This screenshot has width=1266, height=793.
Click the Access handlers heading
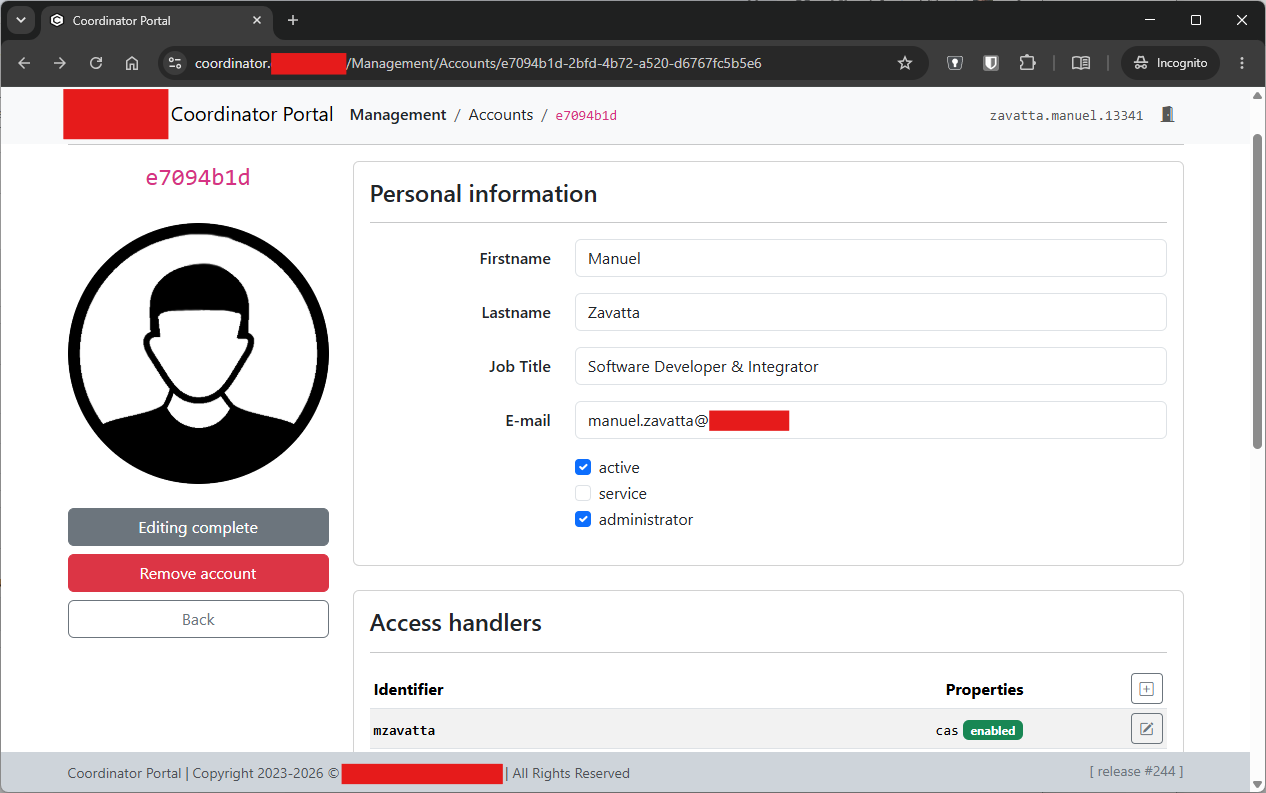click(456, 623)
